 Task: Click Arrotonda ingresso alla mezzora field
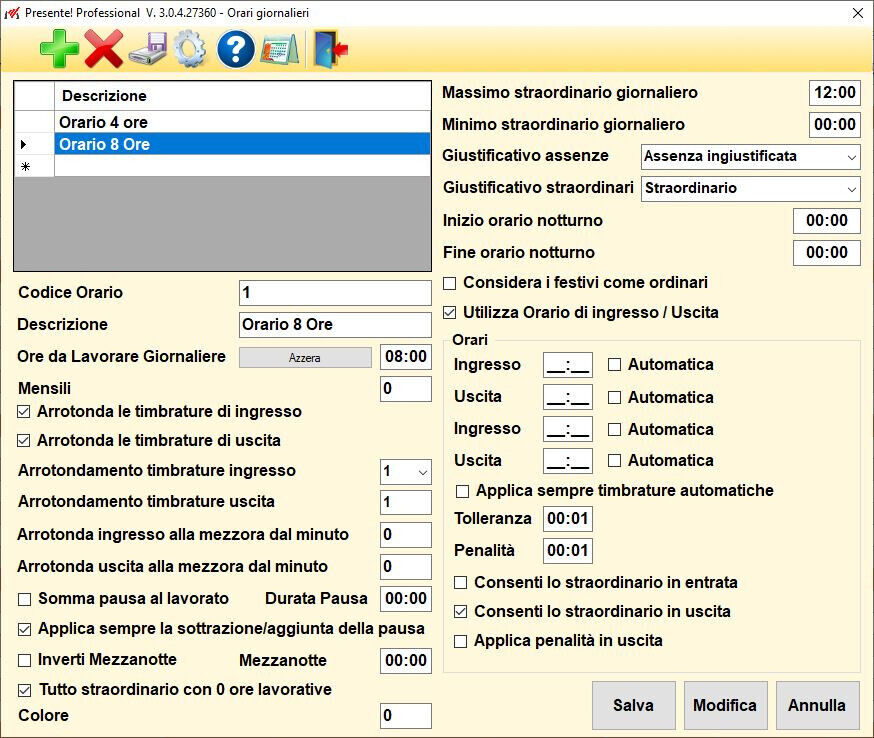(405, 535)
